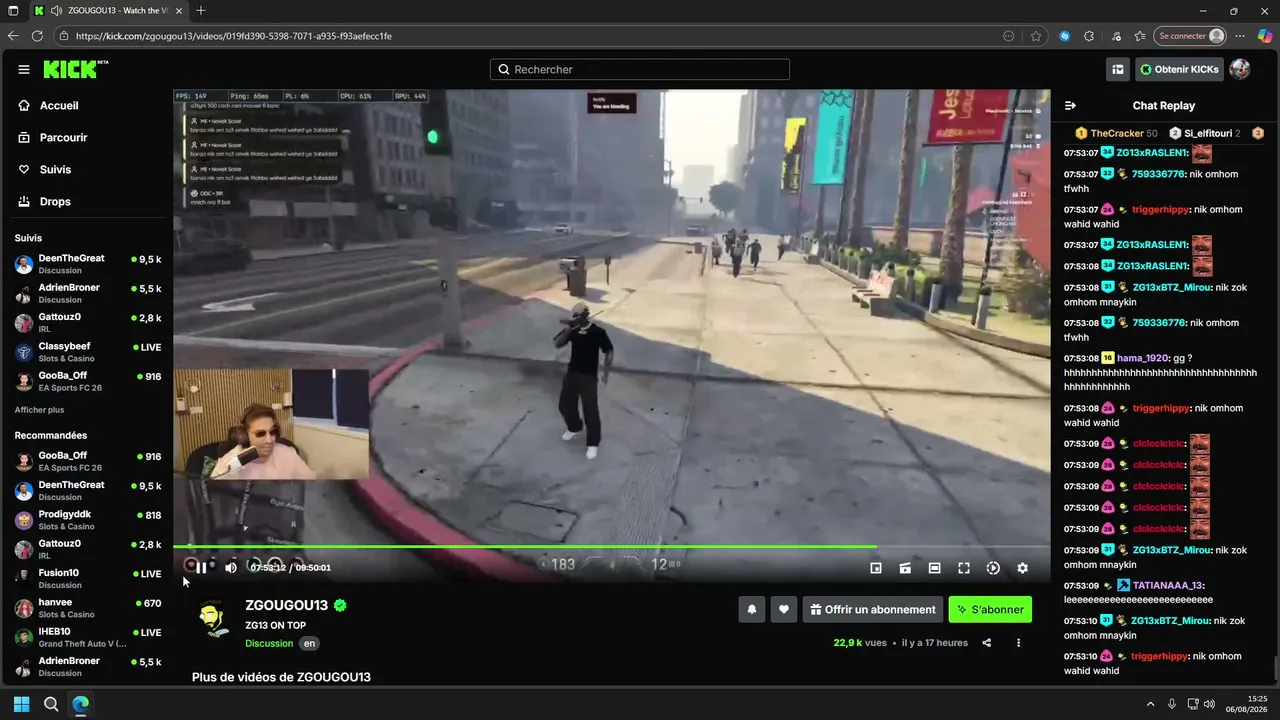The image size is (1280, 720).
Task: Open the Favorites list icon in the toolbar
Action: click(1141, 36)
